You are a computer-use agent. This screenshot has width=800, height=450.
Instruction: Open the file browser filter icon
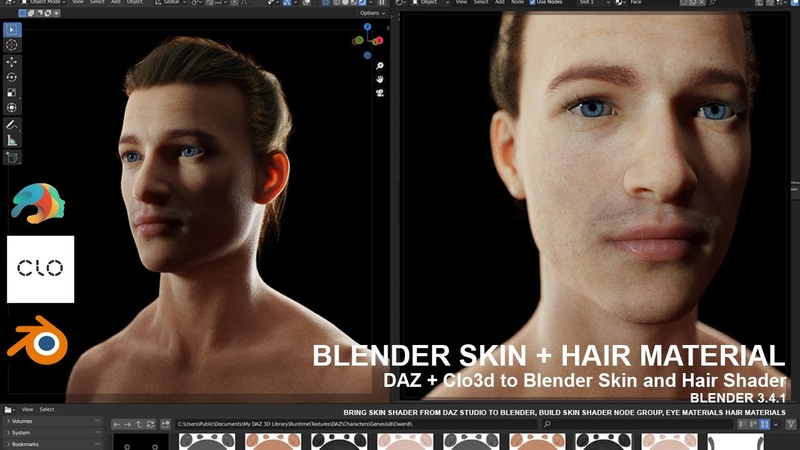[791, 424]
